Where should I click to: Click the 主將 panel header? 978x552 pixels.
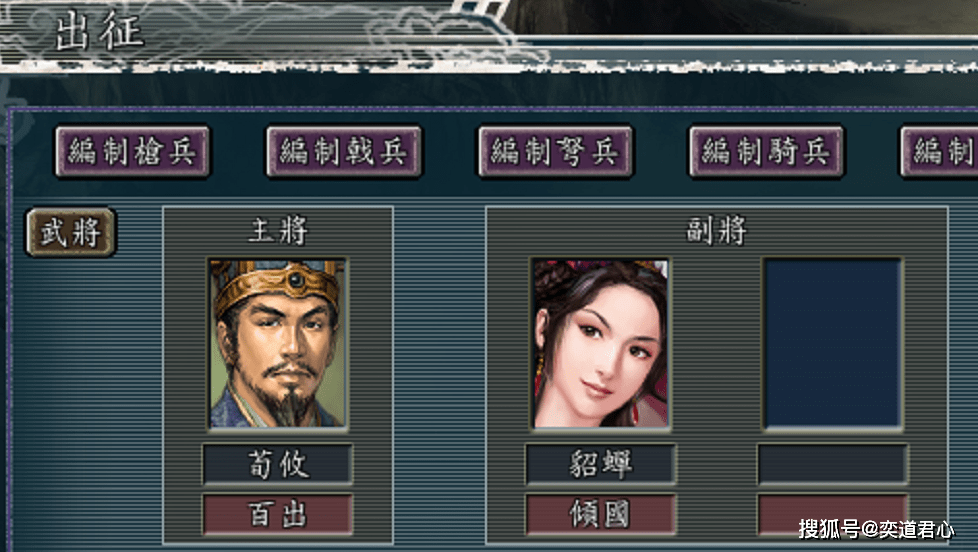[278, 231]
